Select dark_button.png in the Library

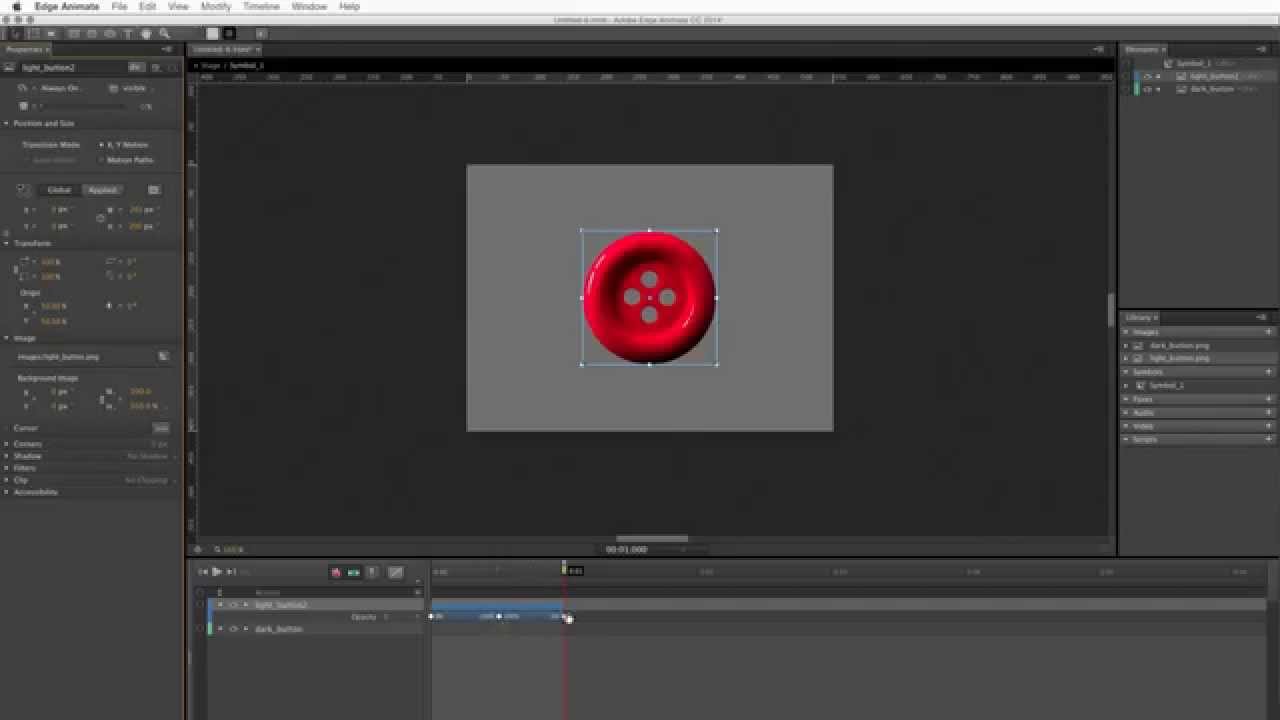point(1179,345)
